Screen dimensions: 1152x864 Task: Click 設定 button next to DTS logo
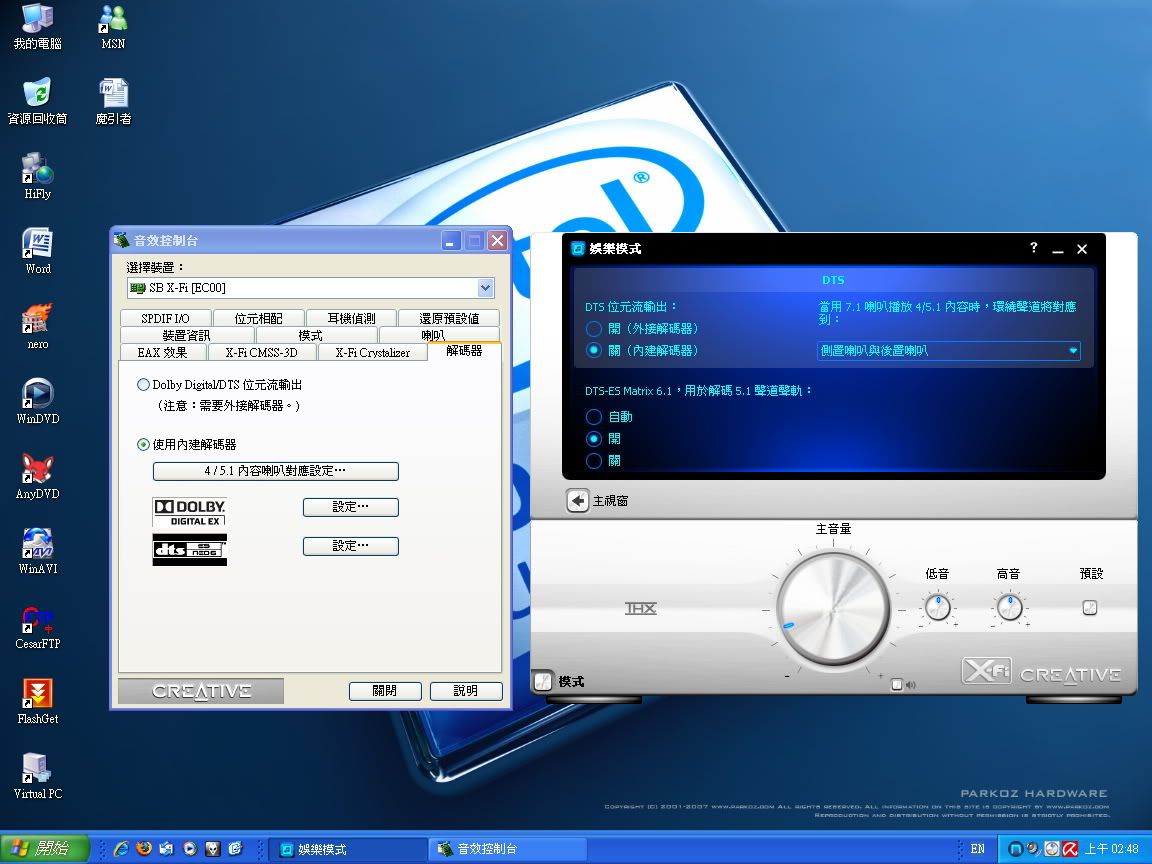point(350,546)
